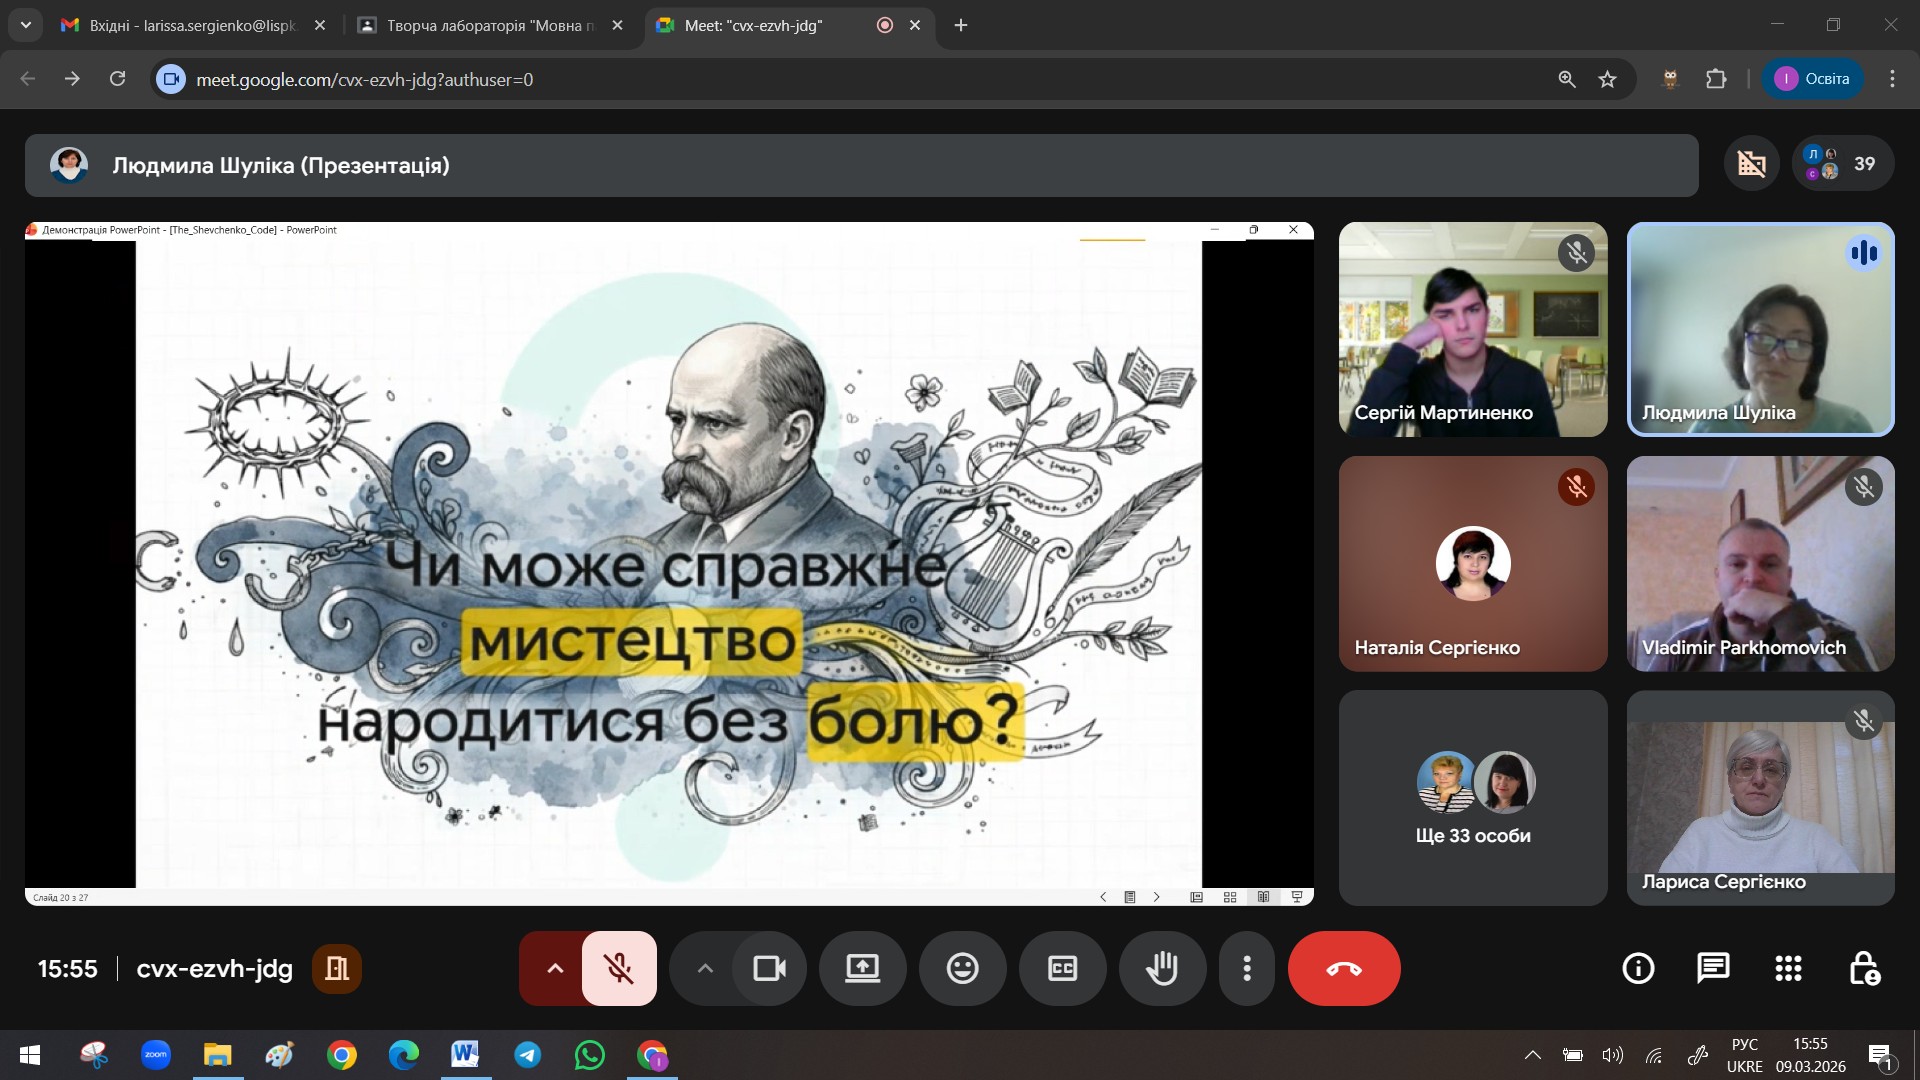The width and height of the screenshot is (1920, 1080).
Task: Open host controls lock icon
Action: tap(1864, 968)
